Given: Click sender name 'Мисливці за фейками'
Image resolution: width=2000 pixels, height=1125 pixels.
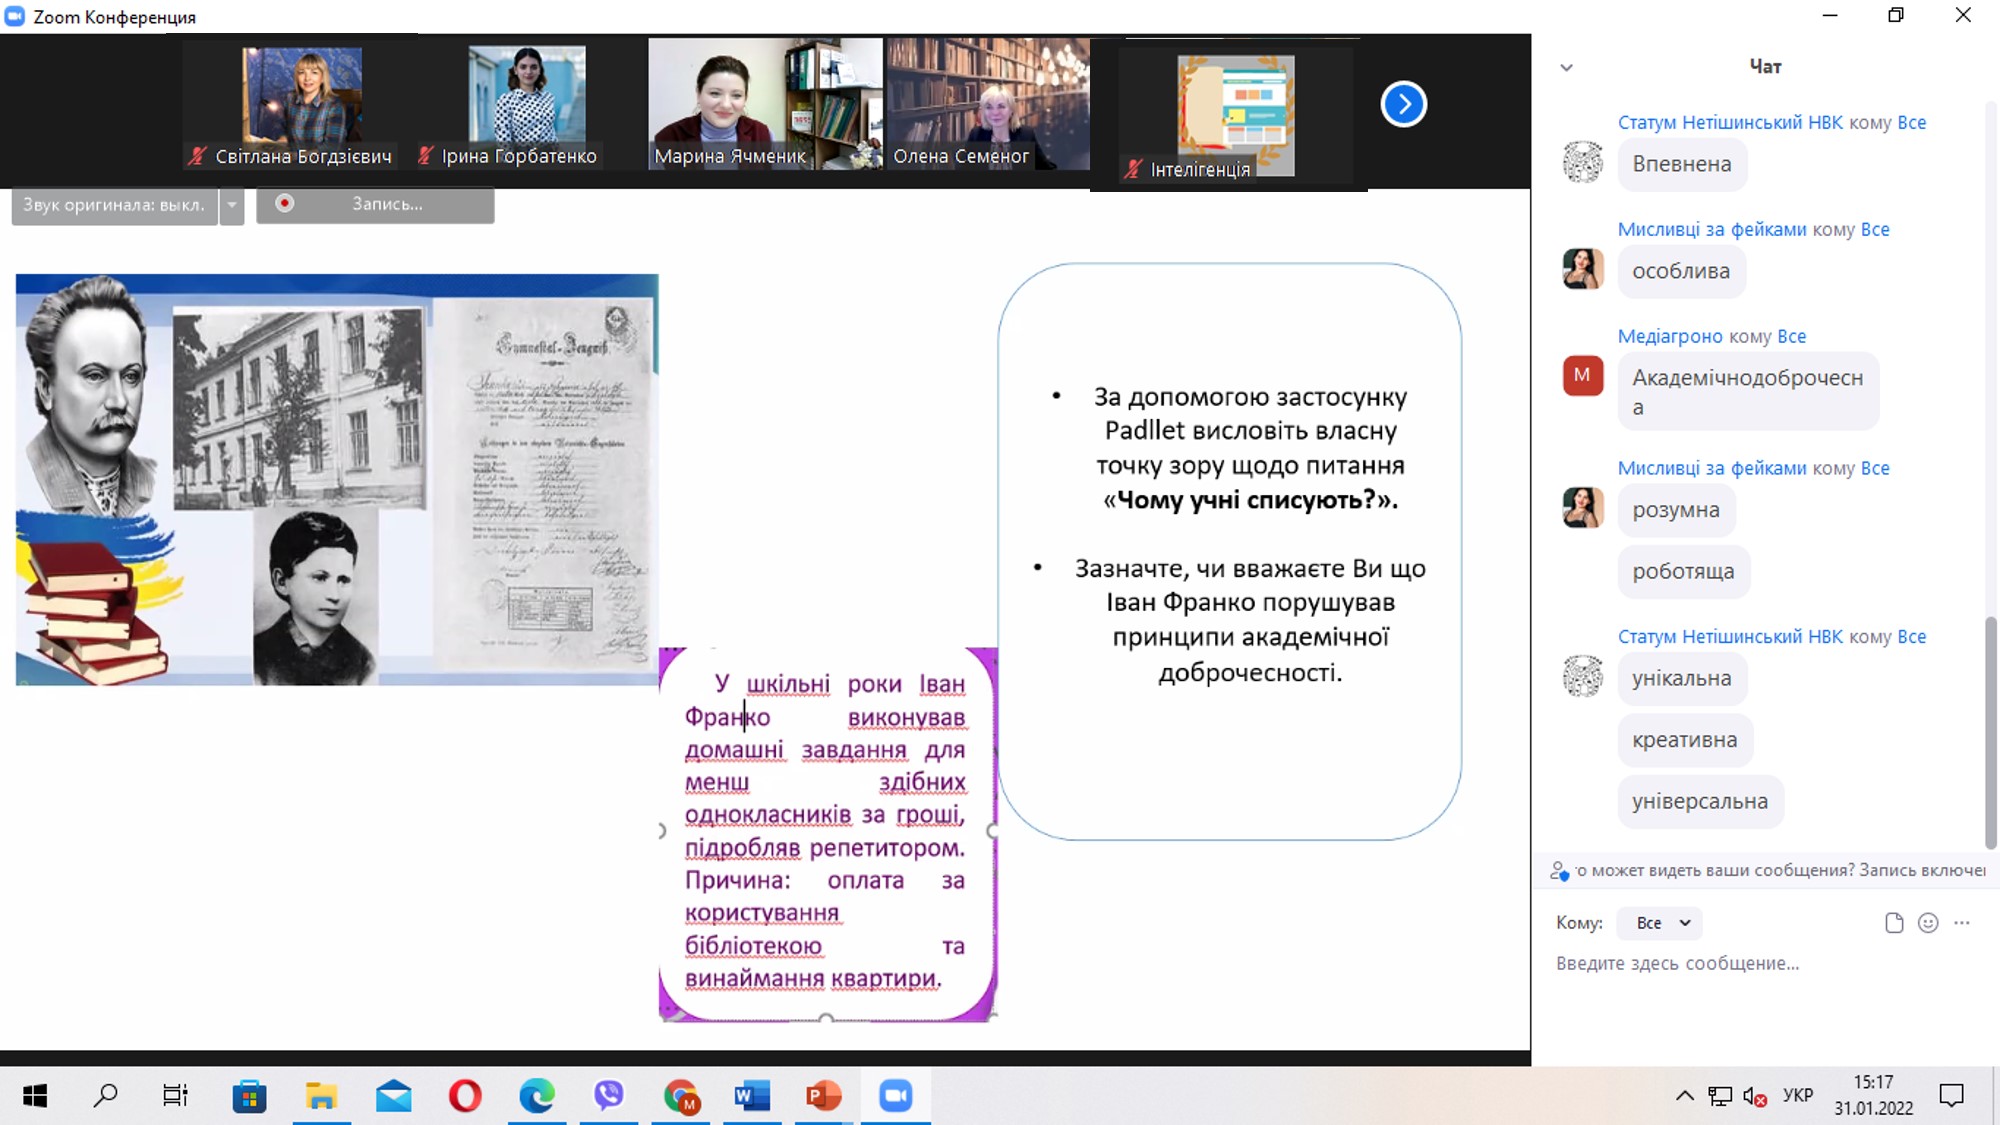Looking at the screenshot, I should [x=1711, y=229].
